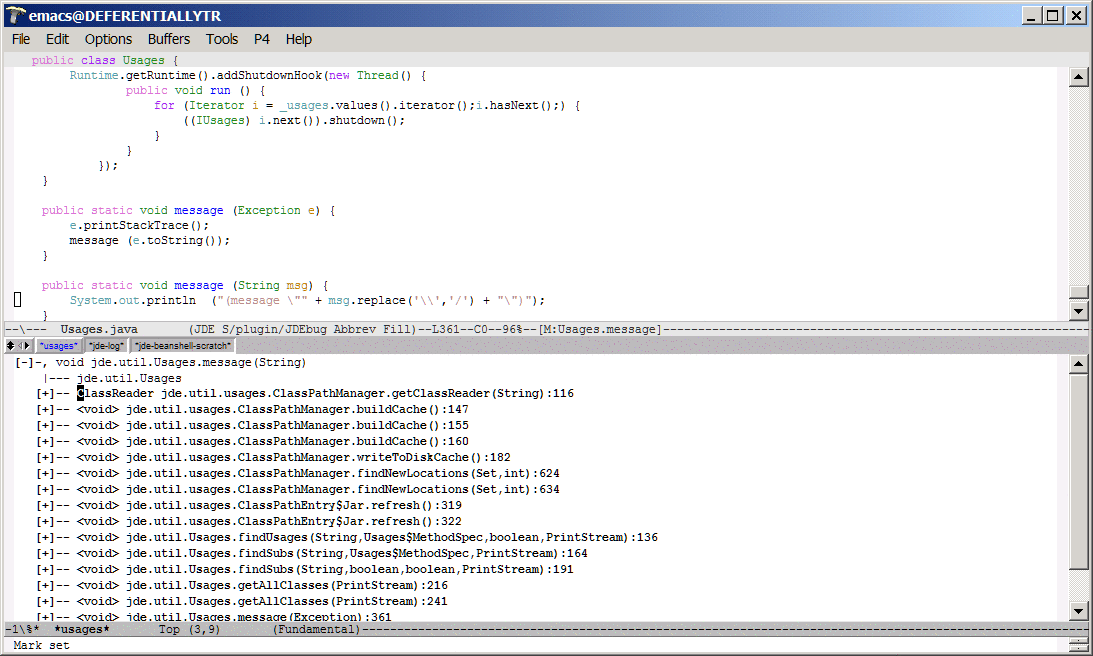Image resolution: width=1093 pixels, height=656 pixels.
Task: Switch to the *jde-beanshell-scratch* tab
Action: tap(182, 345)
